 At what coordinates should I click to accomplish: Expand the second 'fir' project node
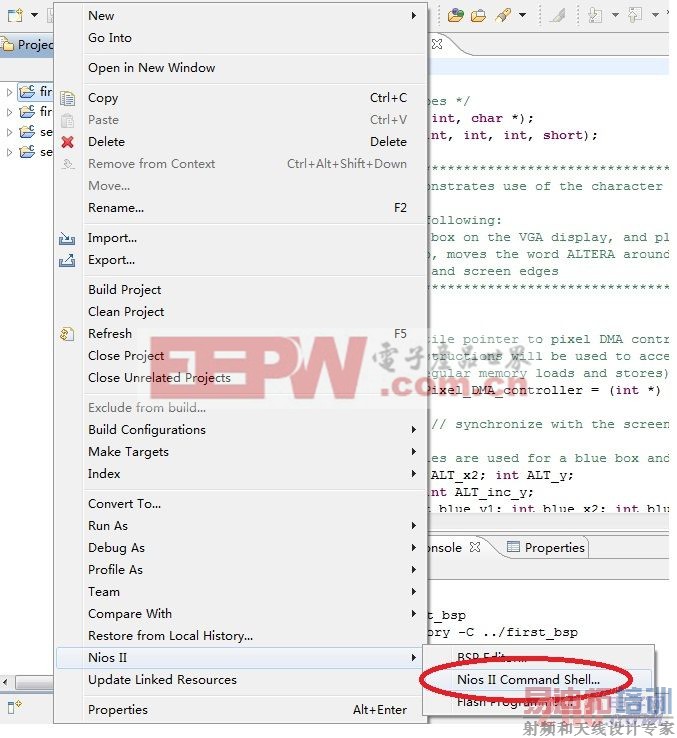(x=9, y=112)
